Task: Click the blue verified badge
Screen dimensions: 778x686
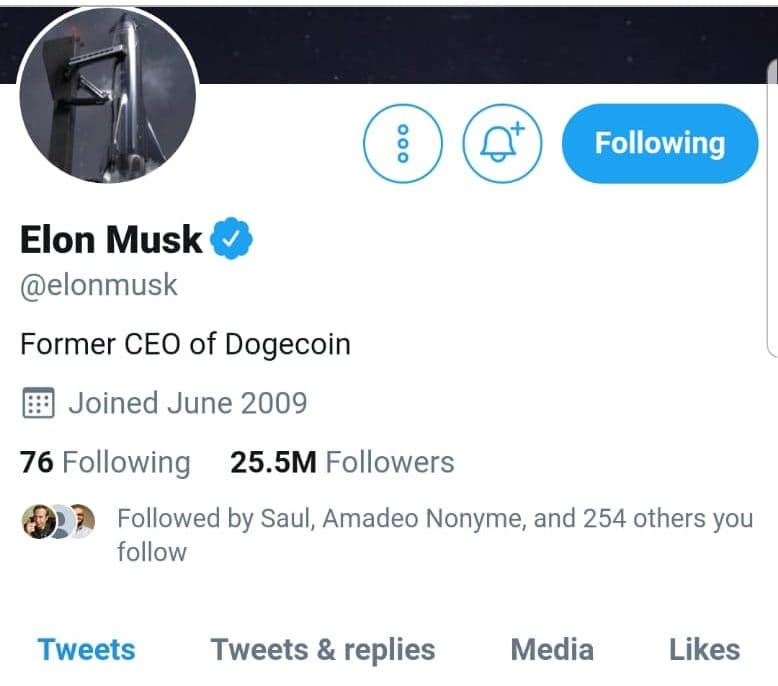Action: 235,240
